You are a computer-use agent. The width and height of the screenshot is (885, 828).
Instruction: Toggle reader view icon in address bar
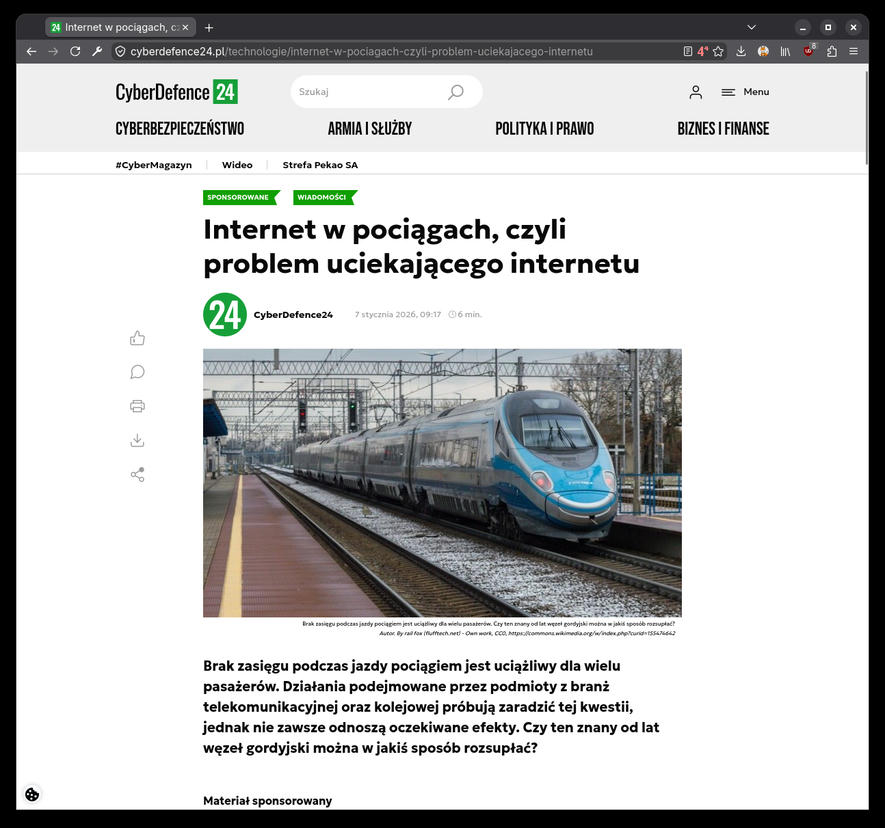point(687,51)
